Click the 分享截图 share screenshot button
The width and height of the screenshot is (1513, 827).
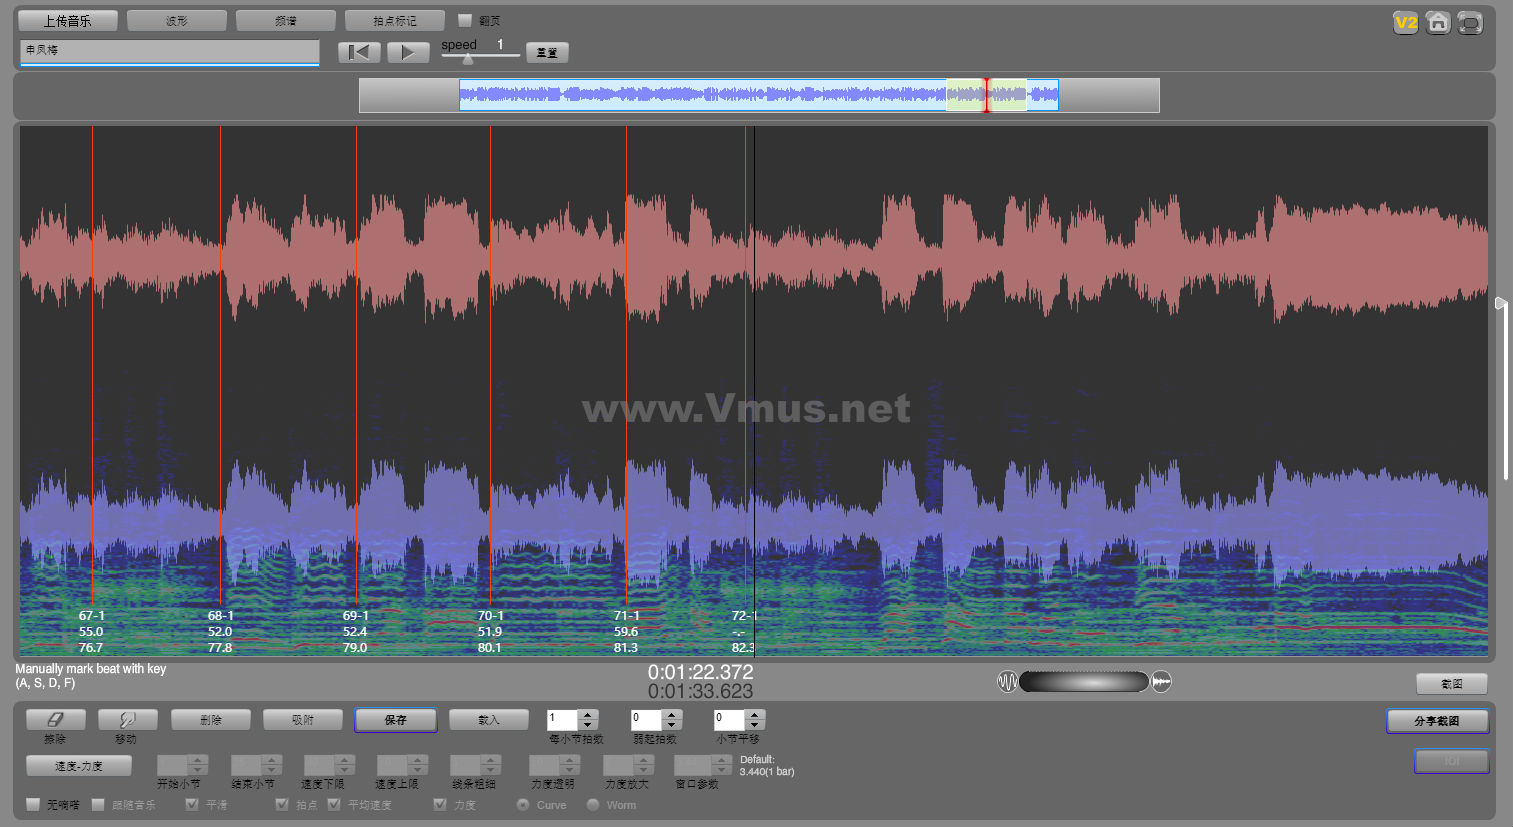(1437, 721)
